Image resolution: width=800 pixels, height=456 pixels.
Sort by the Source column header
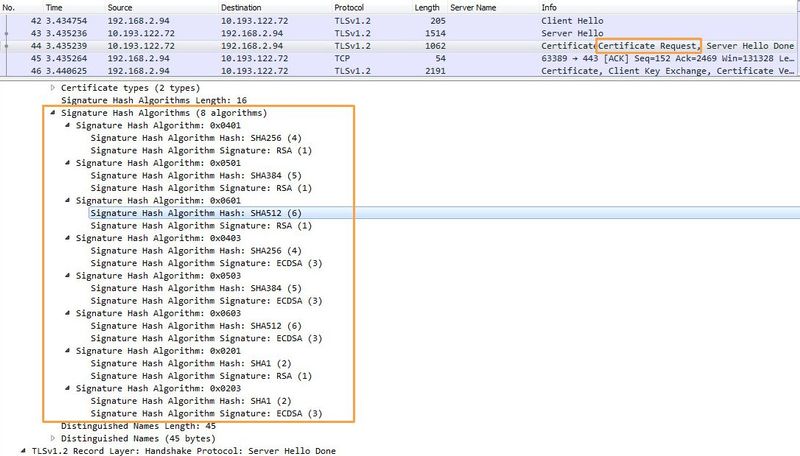(x=120, y=8)
